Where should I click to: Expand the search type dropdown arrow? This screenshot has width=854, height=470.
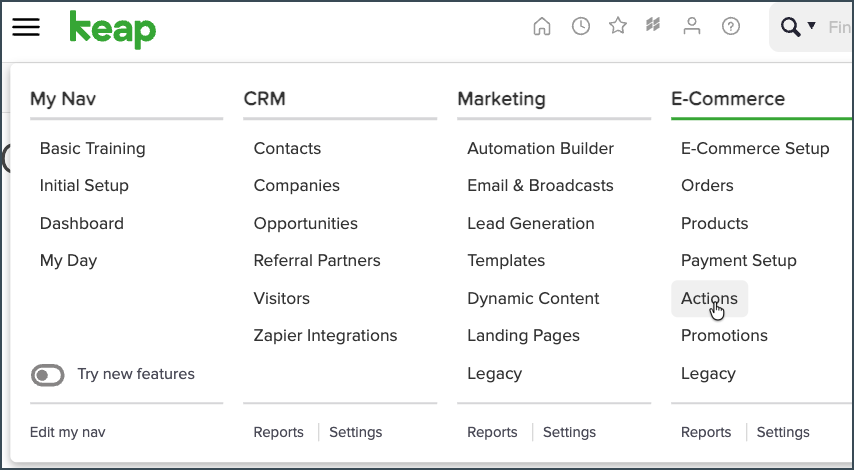812,25
